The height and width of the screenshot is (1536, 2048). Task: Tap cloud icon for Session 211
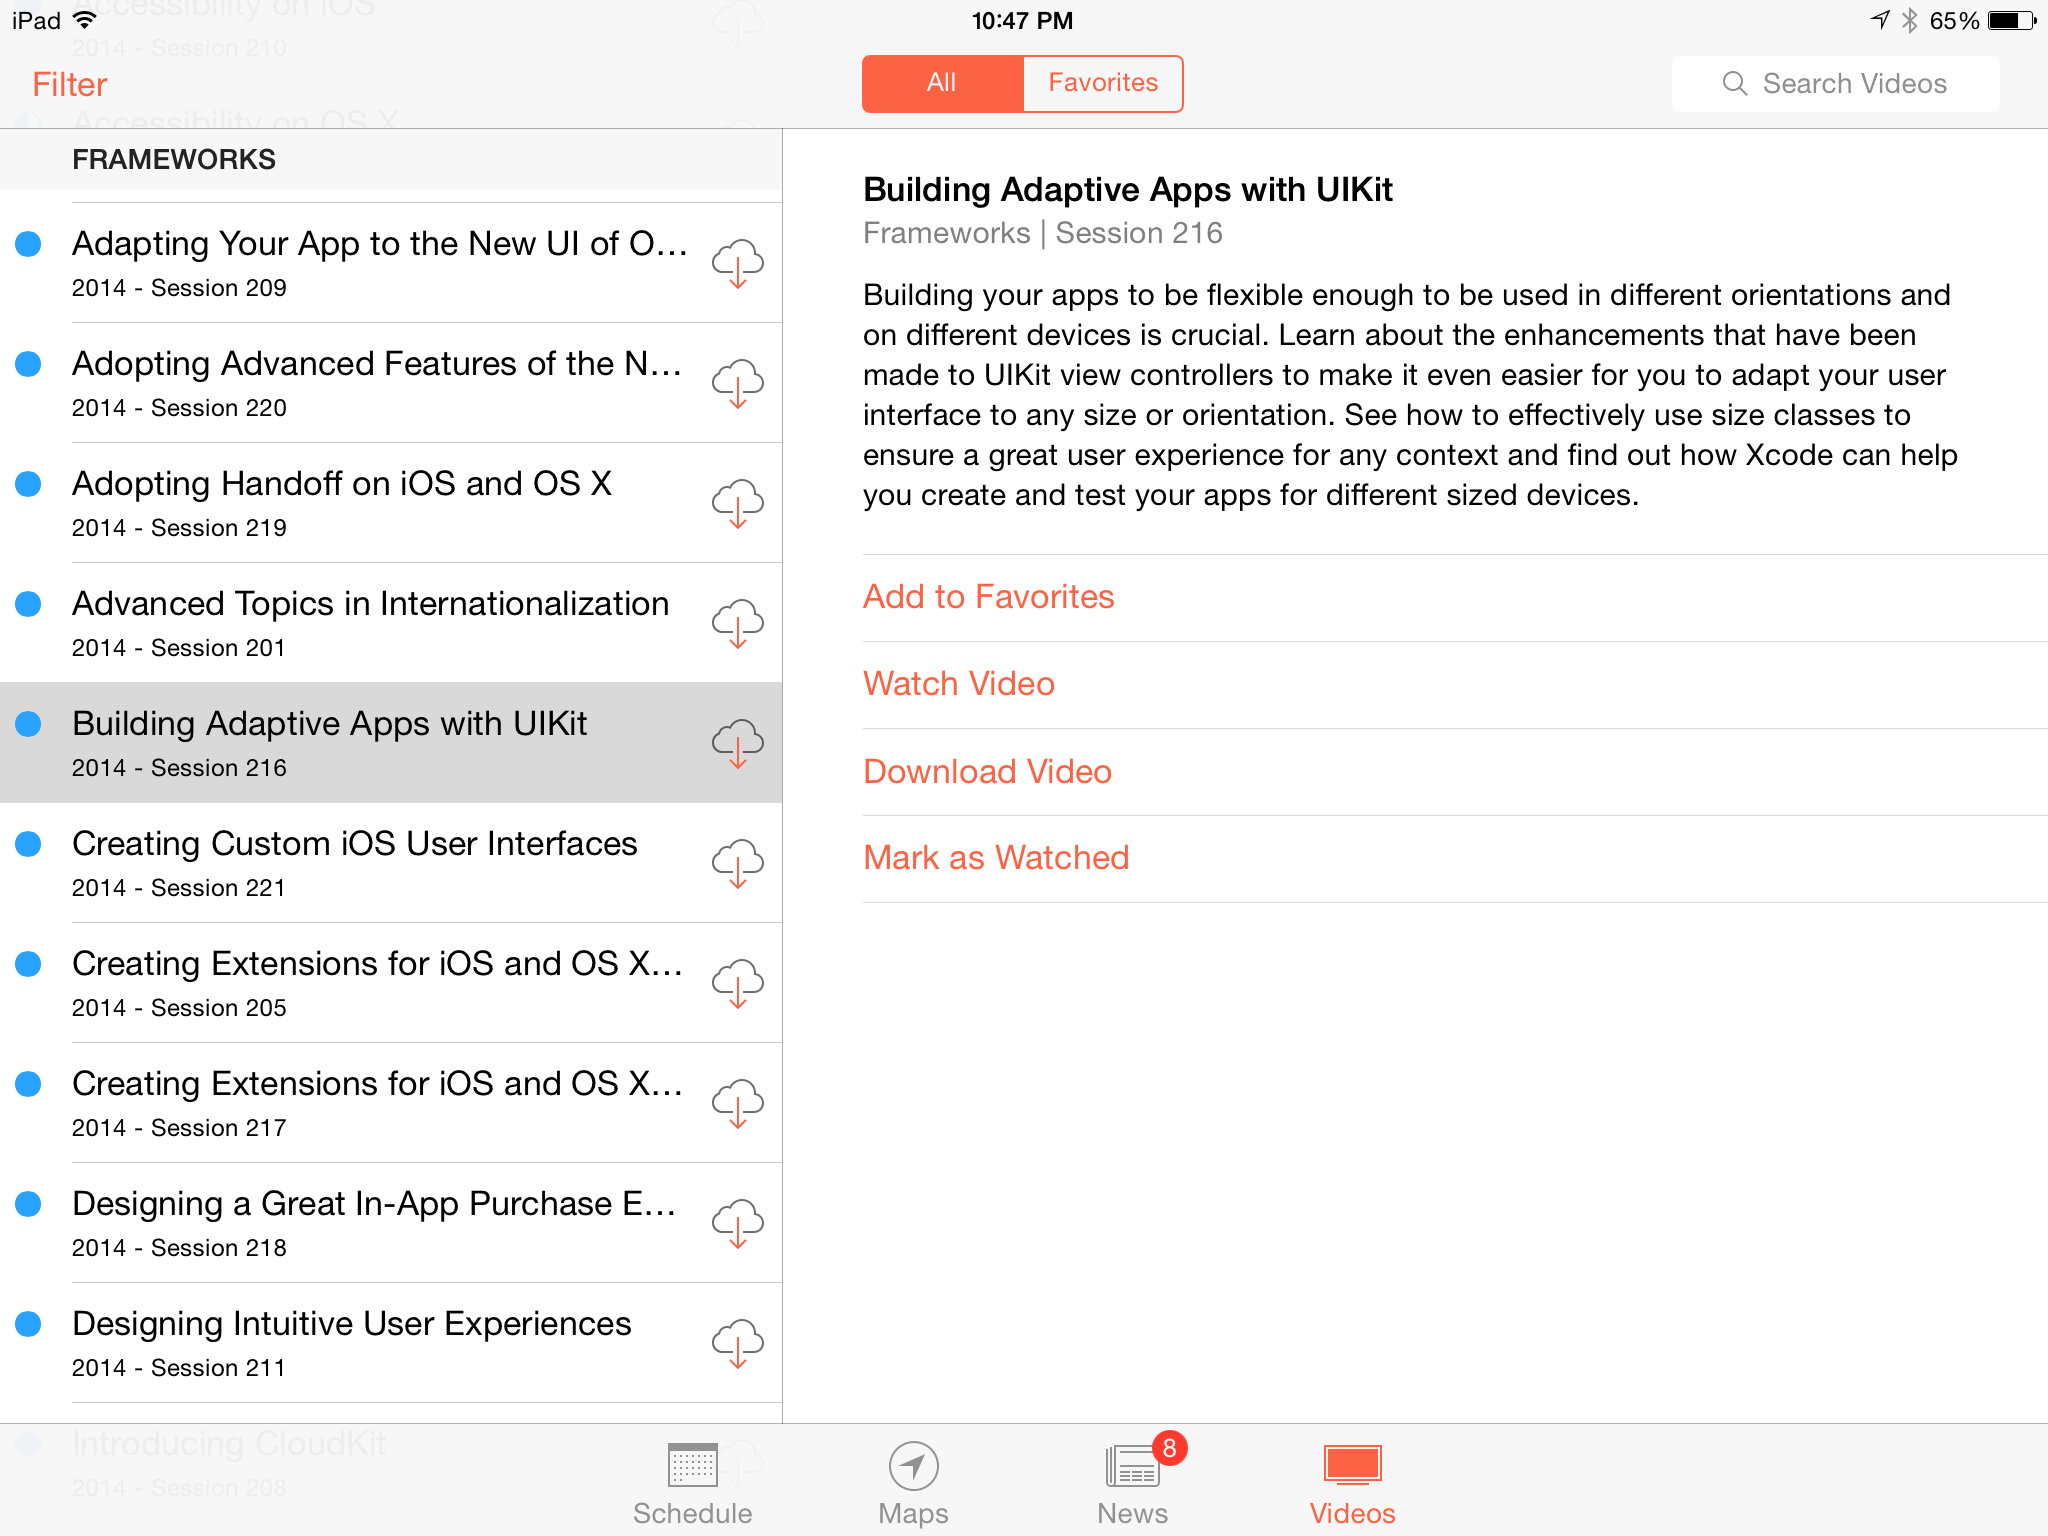click(x=738, y=1343)
